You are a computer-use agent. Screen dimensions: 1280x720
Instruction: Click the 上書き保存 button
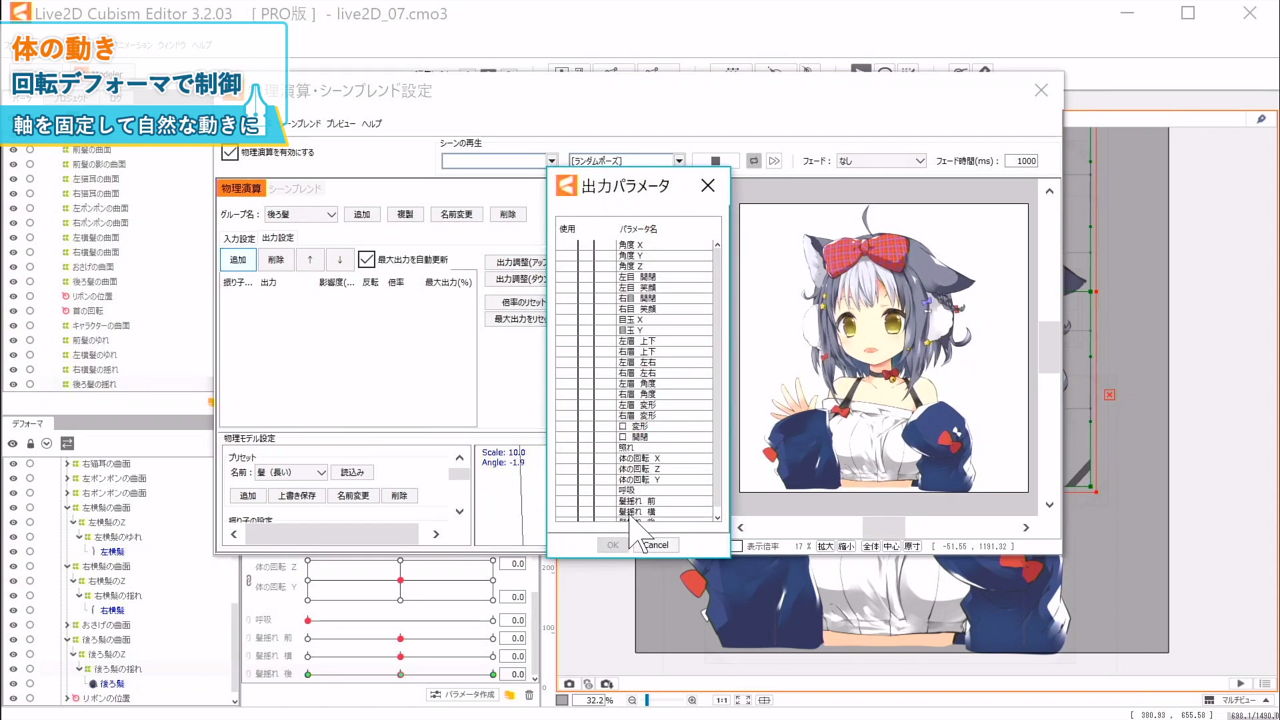pos(297,496)
